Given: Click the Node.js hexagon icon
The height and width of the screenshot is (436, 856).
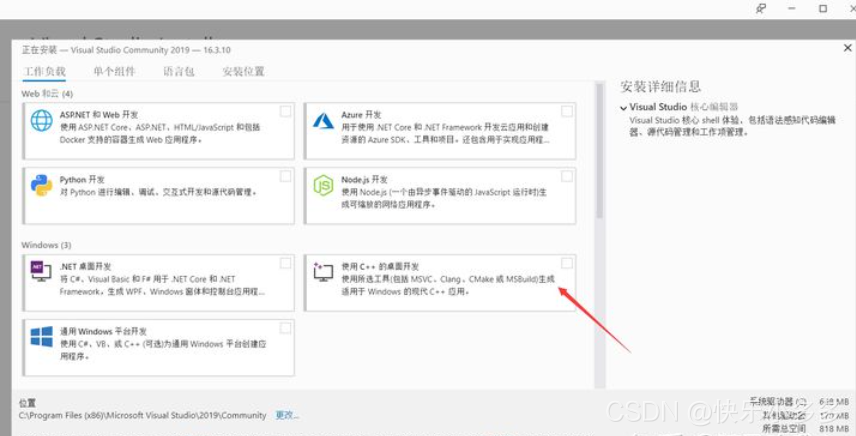Looking at the screenshot, I should [323, 186].
